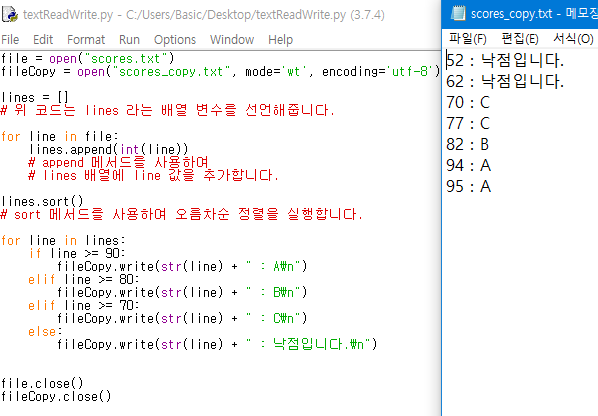Click the Notepad title scores_copy.txt
The height and width of the screenshot is (416, 598).
coord(511,14)
